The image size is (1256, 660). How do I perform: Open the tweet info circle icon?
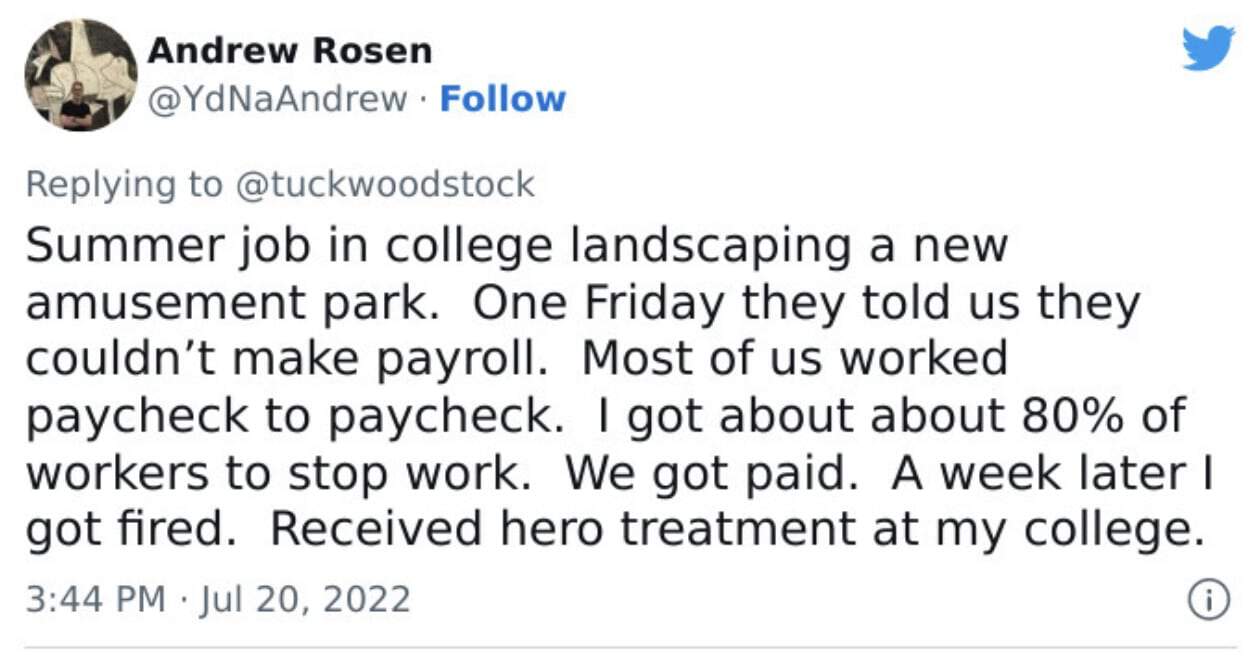pos(1207,599)
